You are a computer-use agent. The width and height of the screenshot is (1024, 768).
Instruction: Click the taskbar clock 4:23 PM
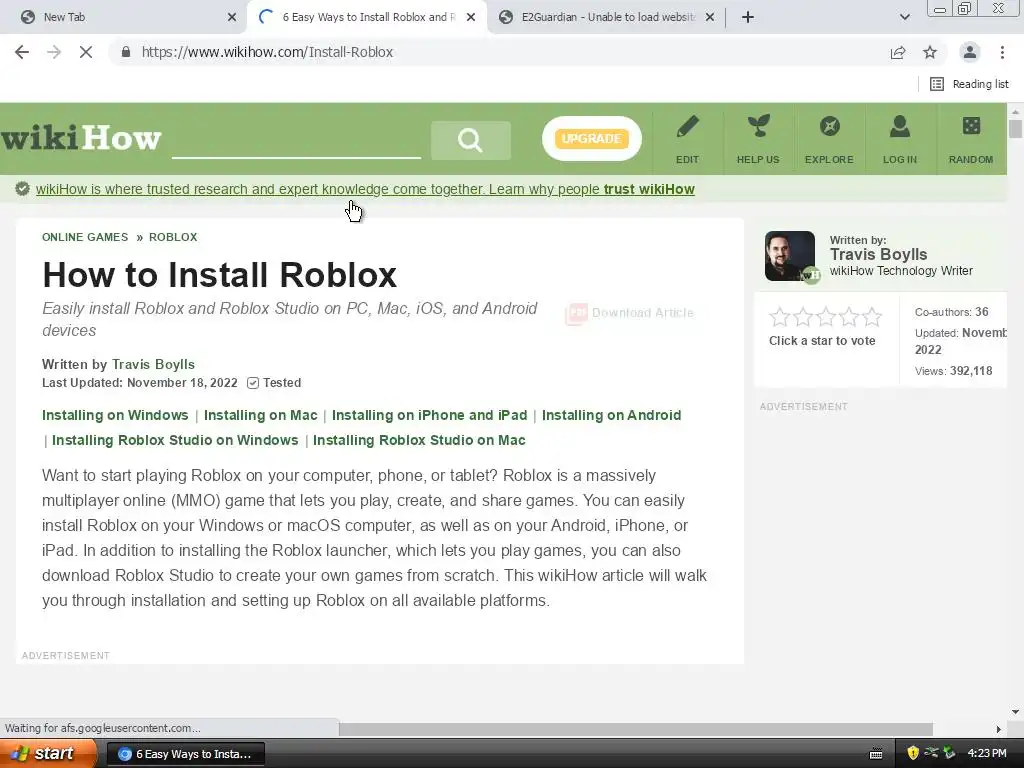pos(987,754)
